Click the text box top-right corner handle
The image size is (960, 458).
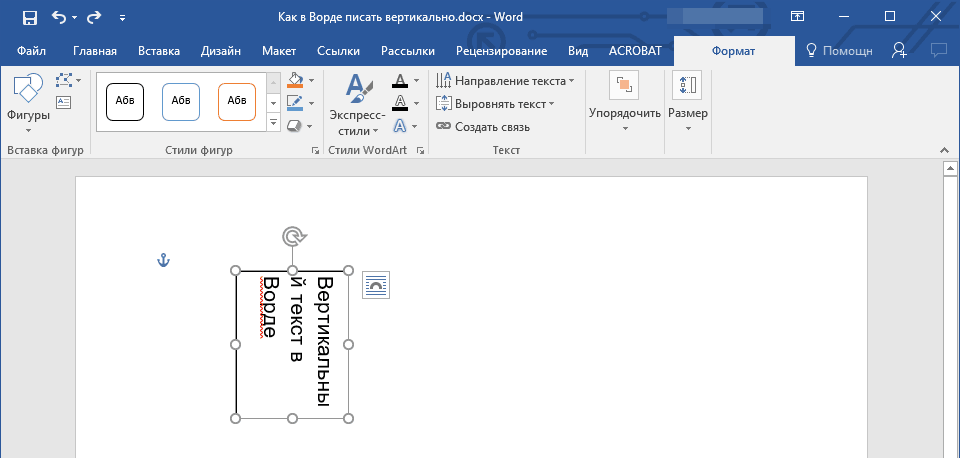click(x=348, y=270)
